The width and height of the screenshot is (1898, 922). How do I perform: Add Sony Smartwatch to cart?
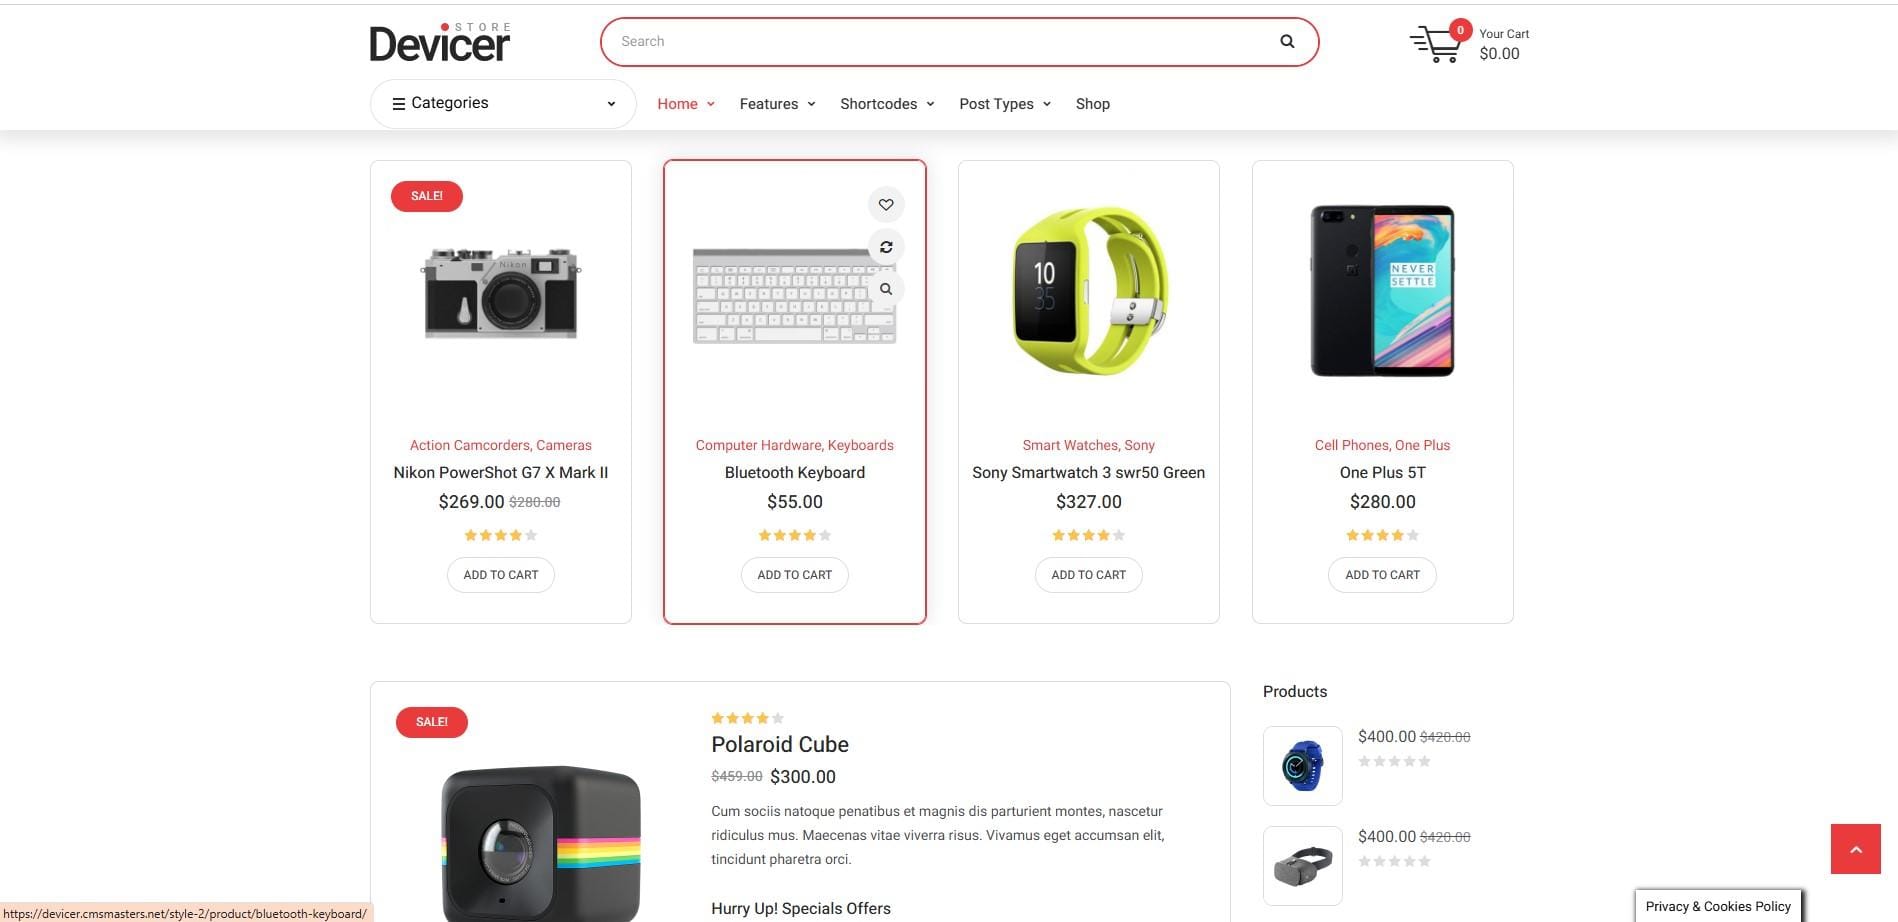click(x=1088, y=575)
